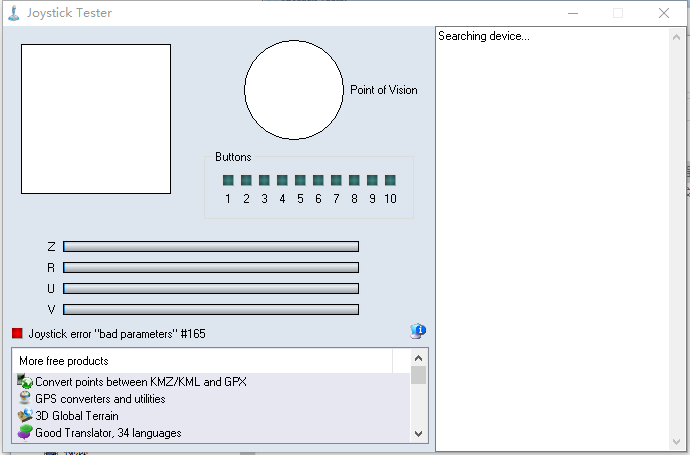Click the 3D Global Terrain product icon
Image resolution: width=690 pixels, height=455 pixels.
tap(25, 415)
